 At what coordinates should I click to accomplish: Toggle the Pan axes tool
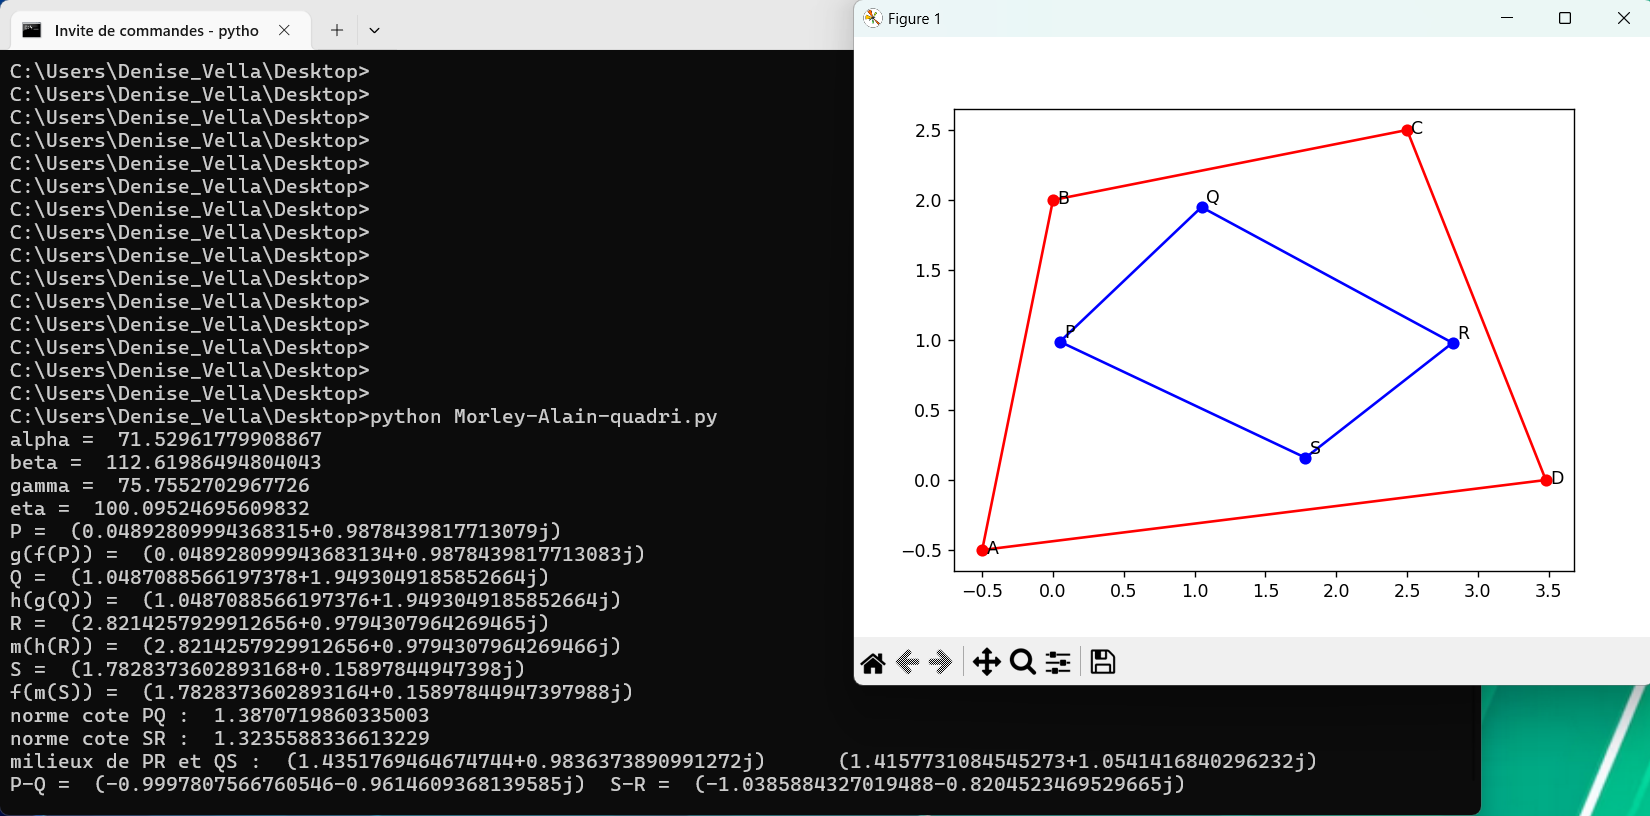click(986, 662)
